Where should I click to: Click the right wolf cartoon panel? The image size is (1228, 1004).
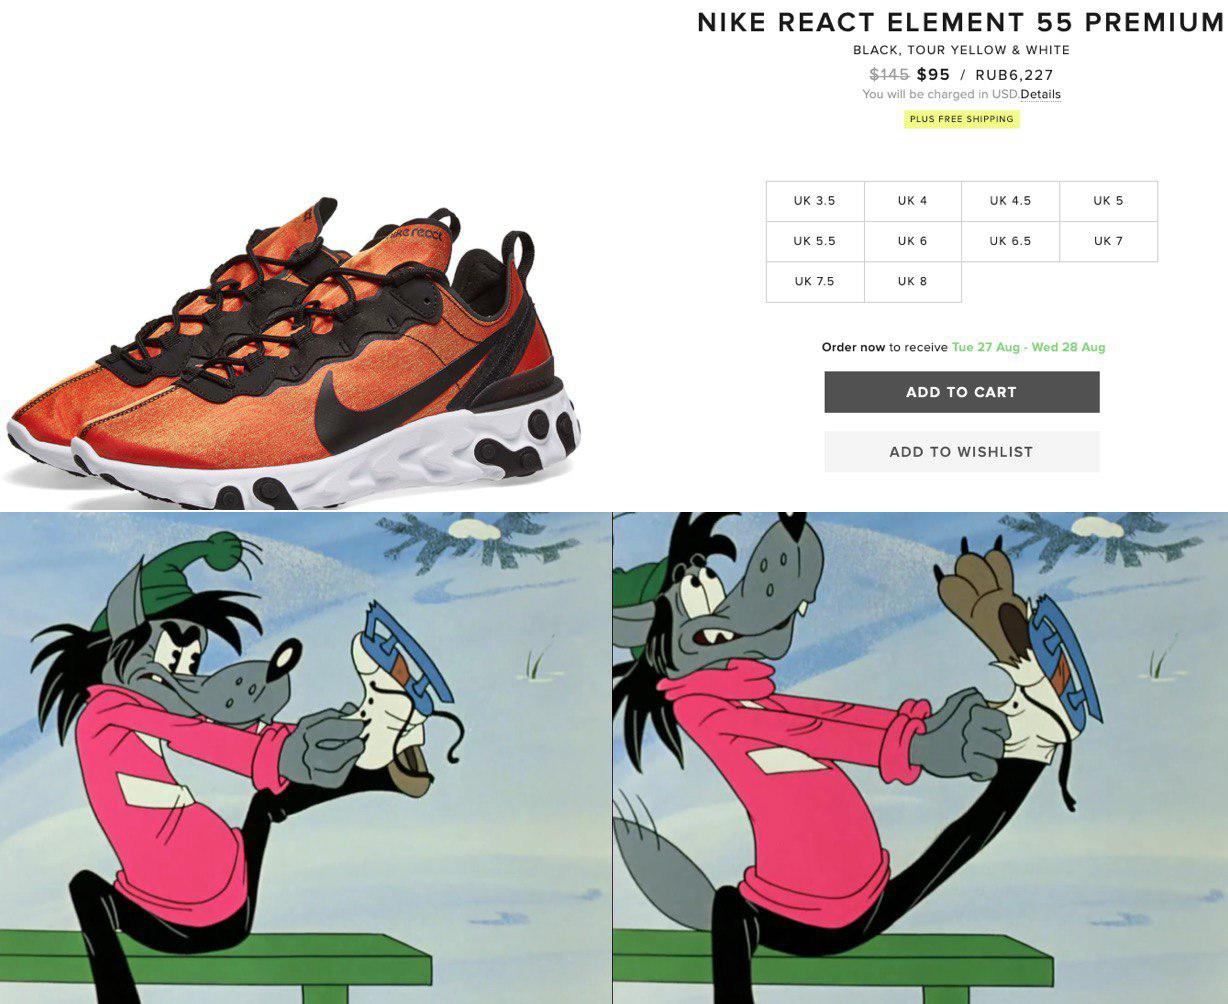click(x=920, y=758)
